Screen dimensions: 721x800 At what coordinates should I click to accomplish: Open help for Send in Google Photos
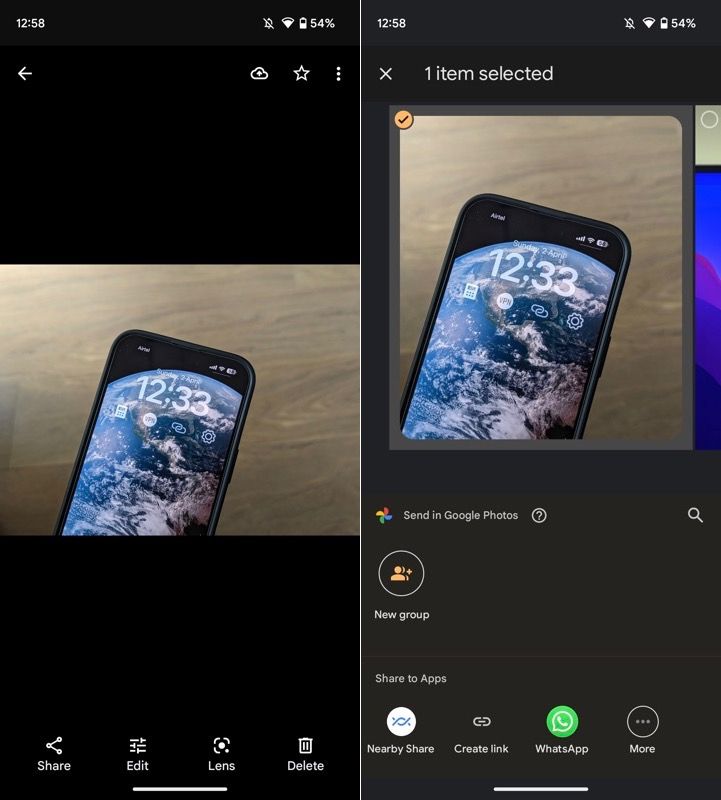539,515
